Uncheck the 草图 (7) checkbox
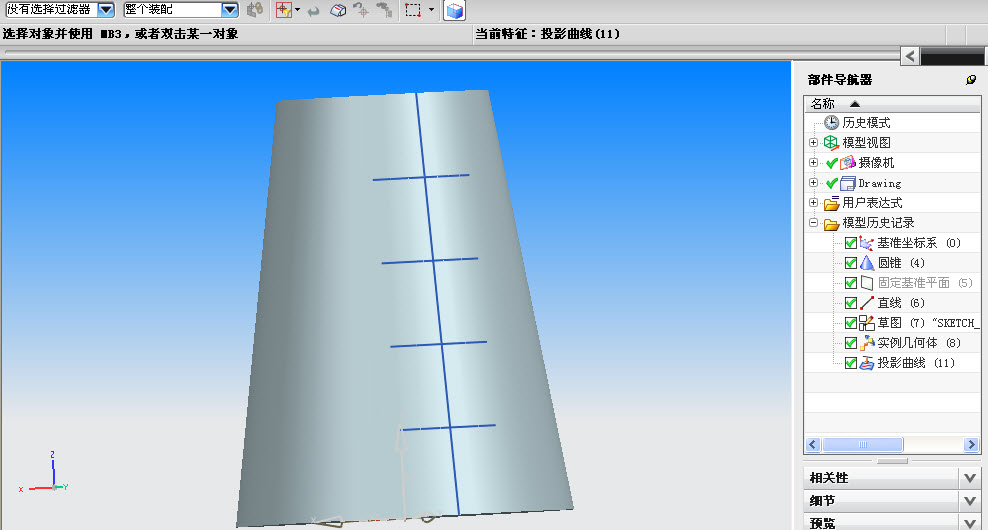Viewport: 988px width, 530px height. 851,323
